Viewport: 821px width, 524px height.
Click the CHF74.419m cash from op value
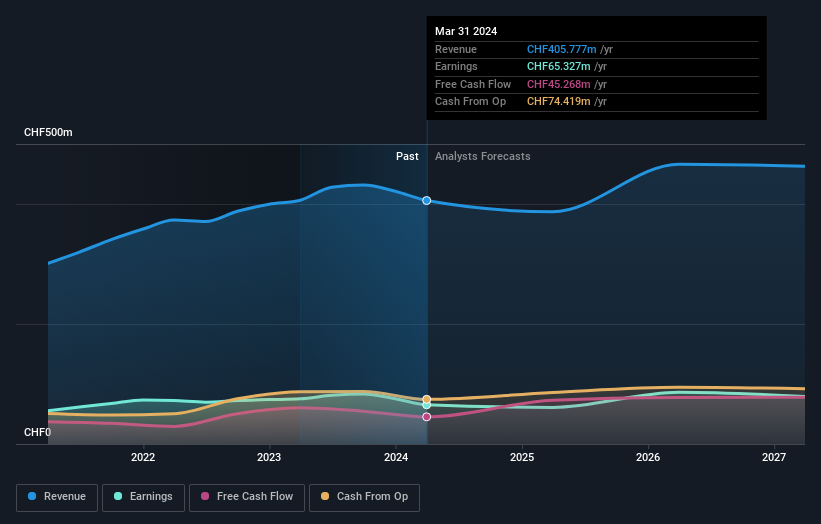point(559,102)
